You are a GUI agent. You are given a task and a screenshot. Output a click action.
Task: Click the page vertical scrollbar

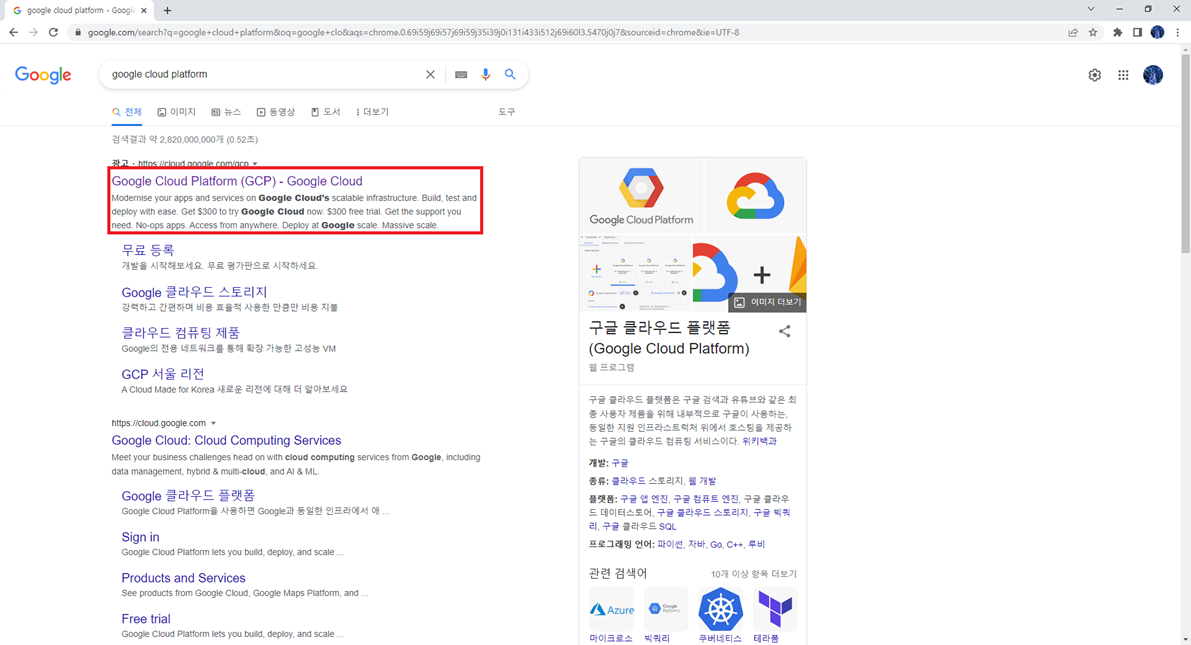[x=1185, y=153]
